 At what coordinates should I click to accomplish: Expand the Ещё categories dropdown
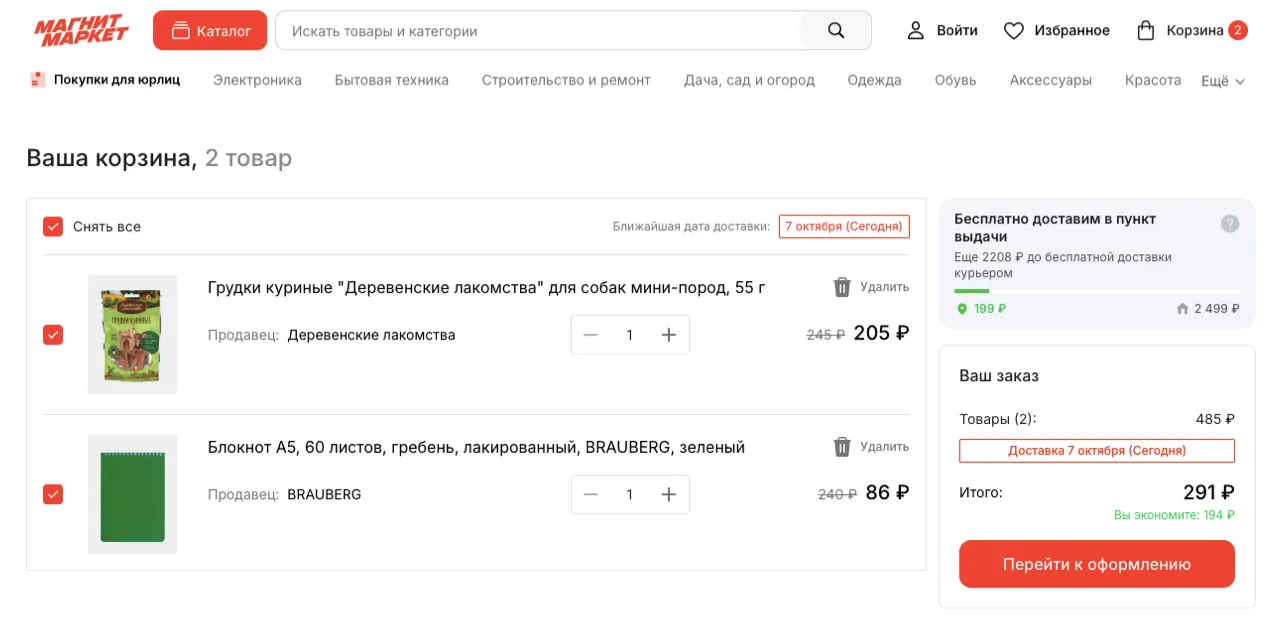[x=1223, y=81]
